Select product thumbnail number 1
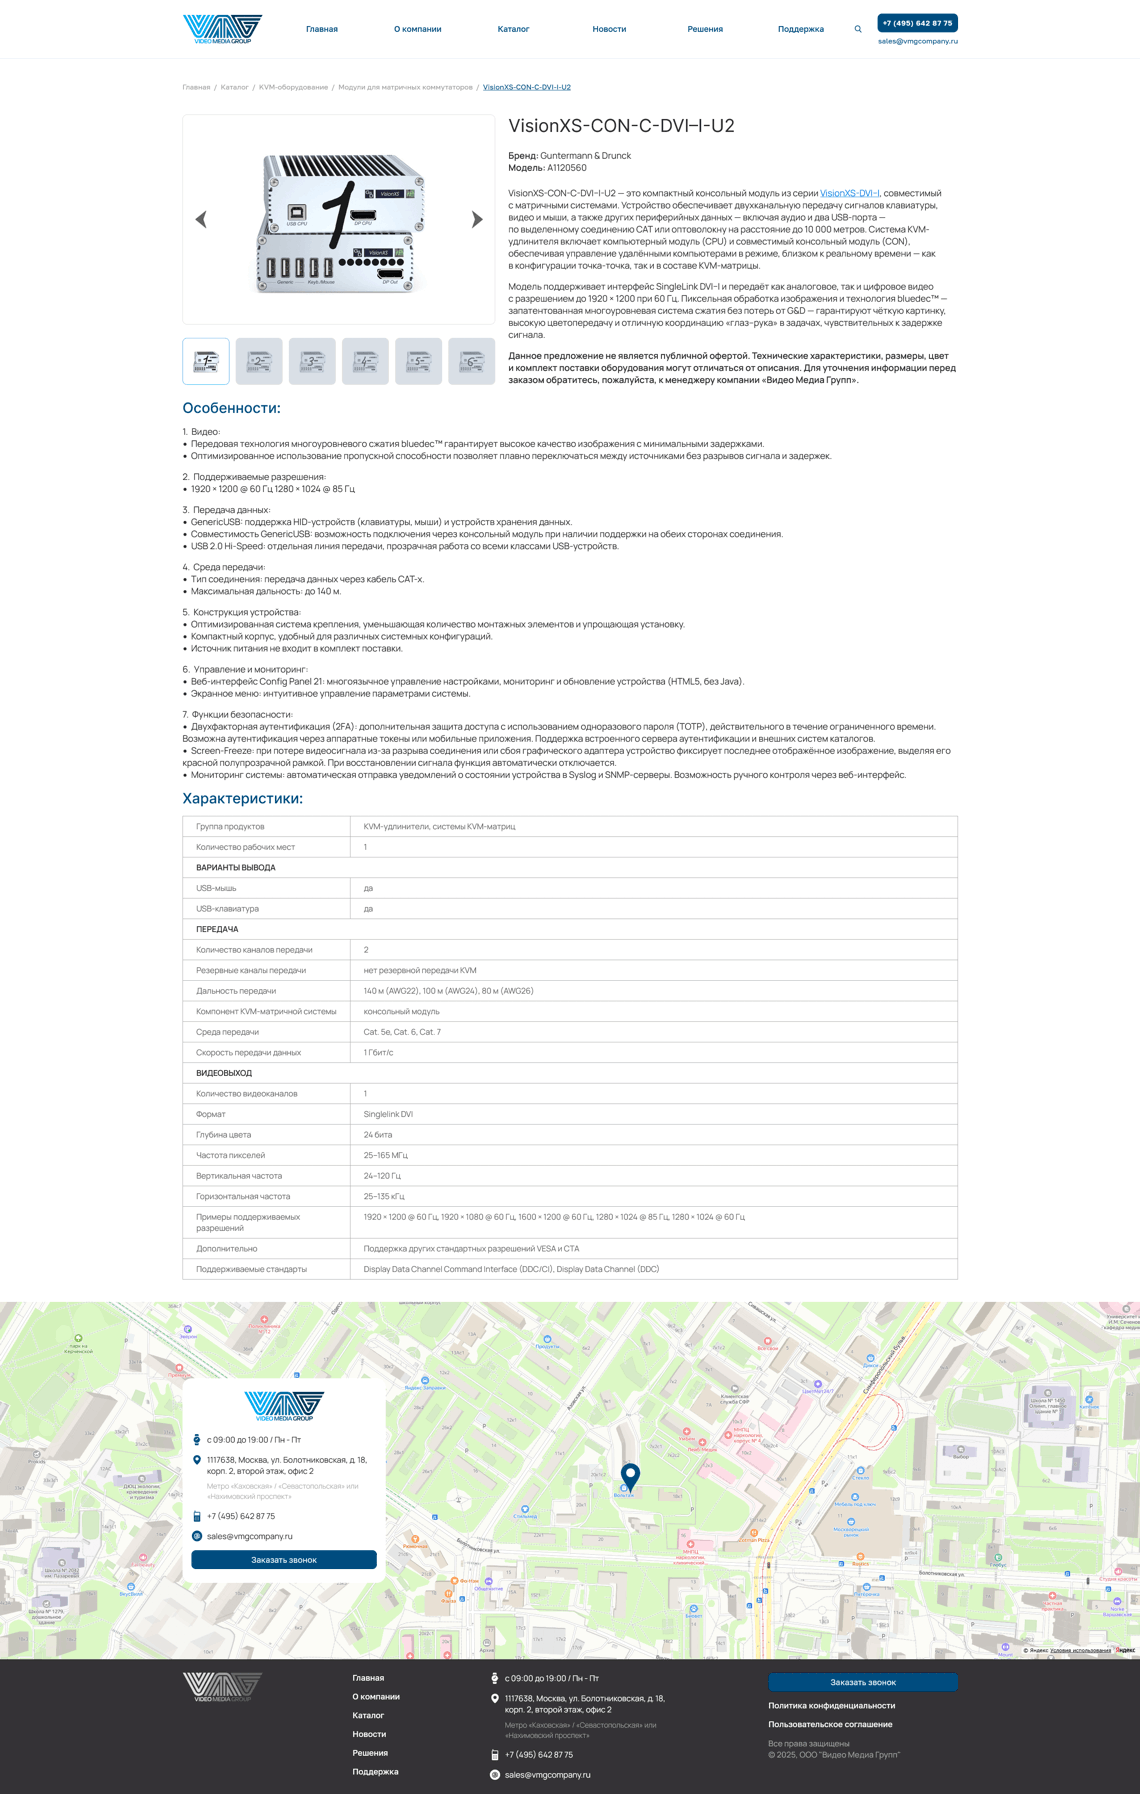This screenshot has width=1140, height=1794. (206, 362)
